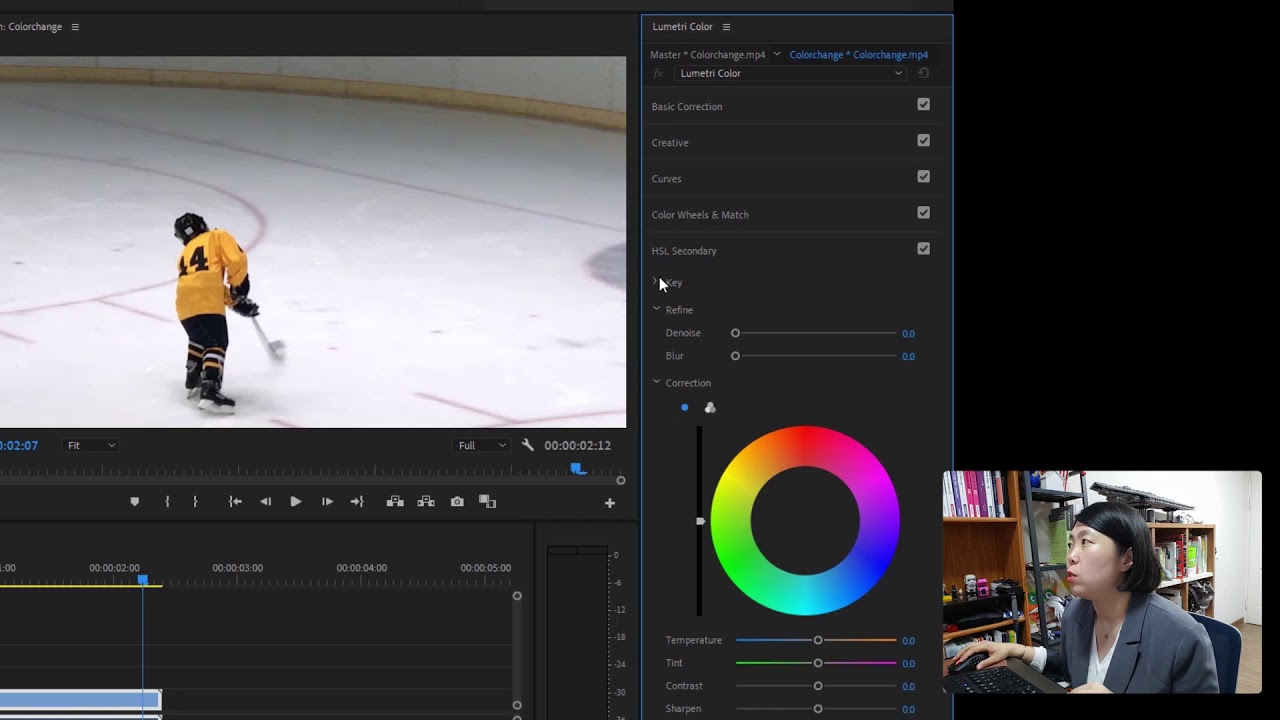Screen dimensions: 1280x720
Task: Select the Lumetri Color panel tab
Action: pos(682,27)
